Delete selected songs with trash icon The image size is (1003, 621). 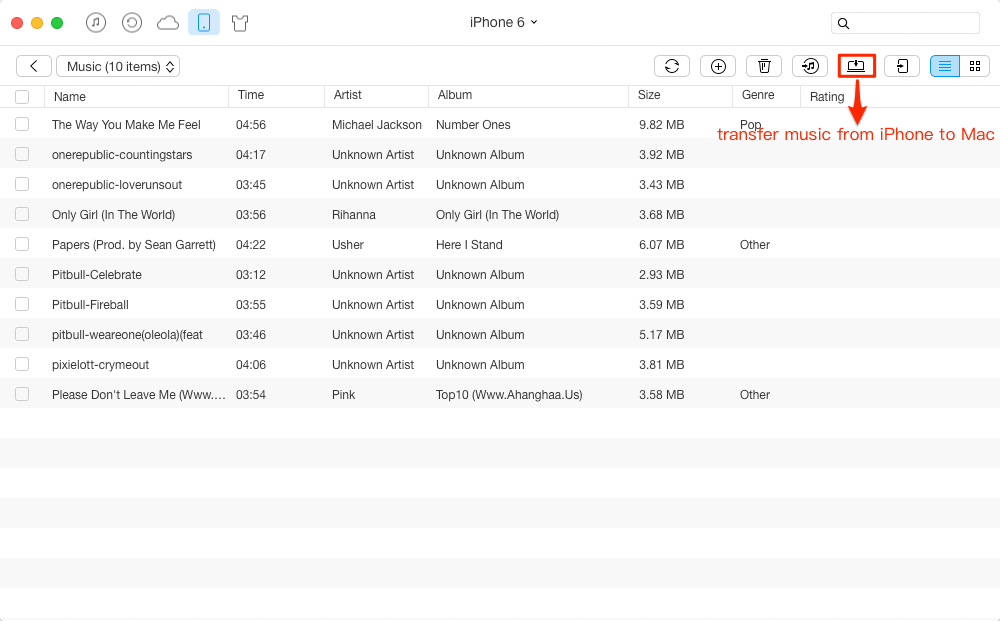coord(764,66)
